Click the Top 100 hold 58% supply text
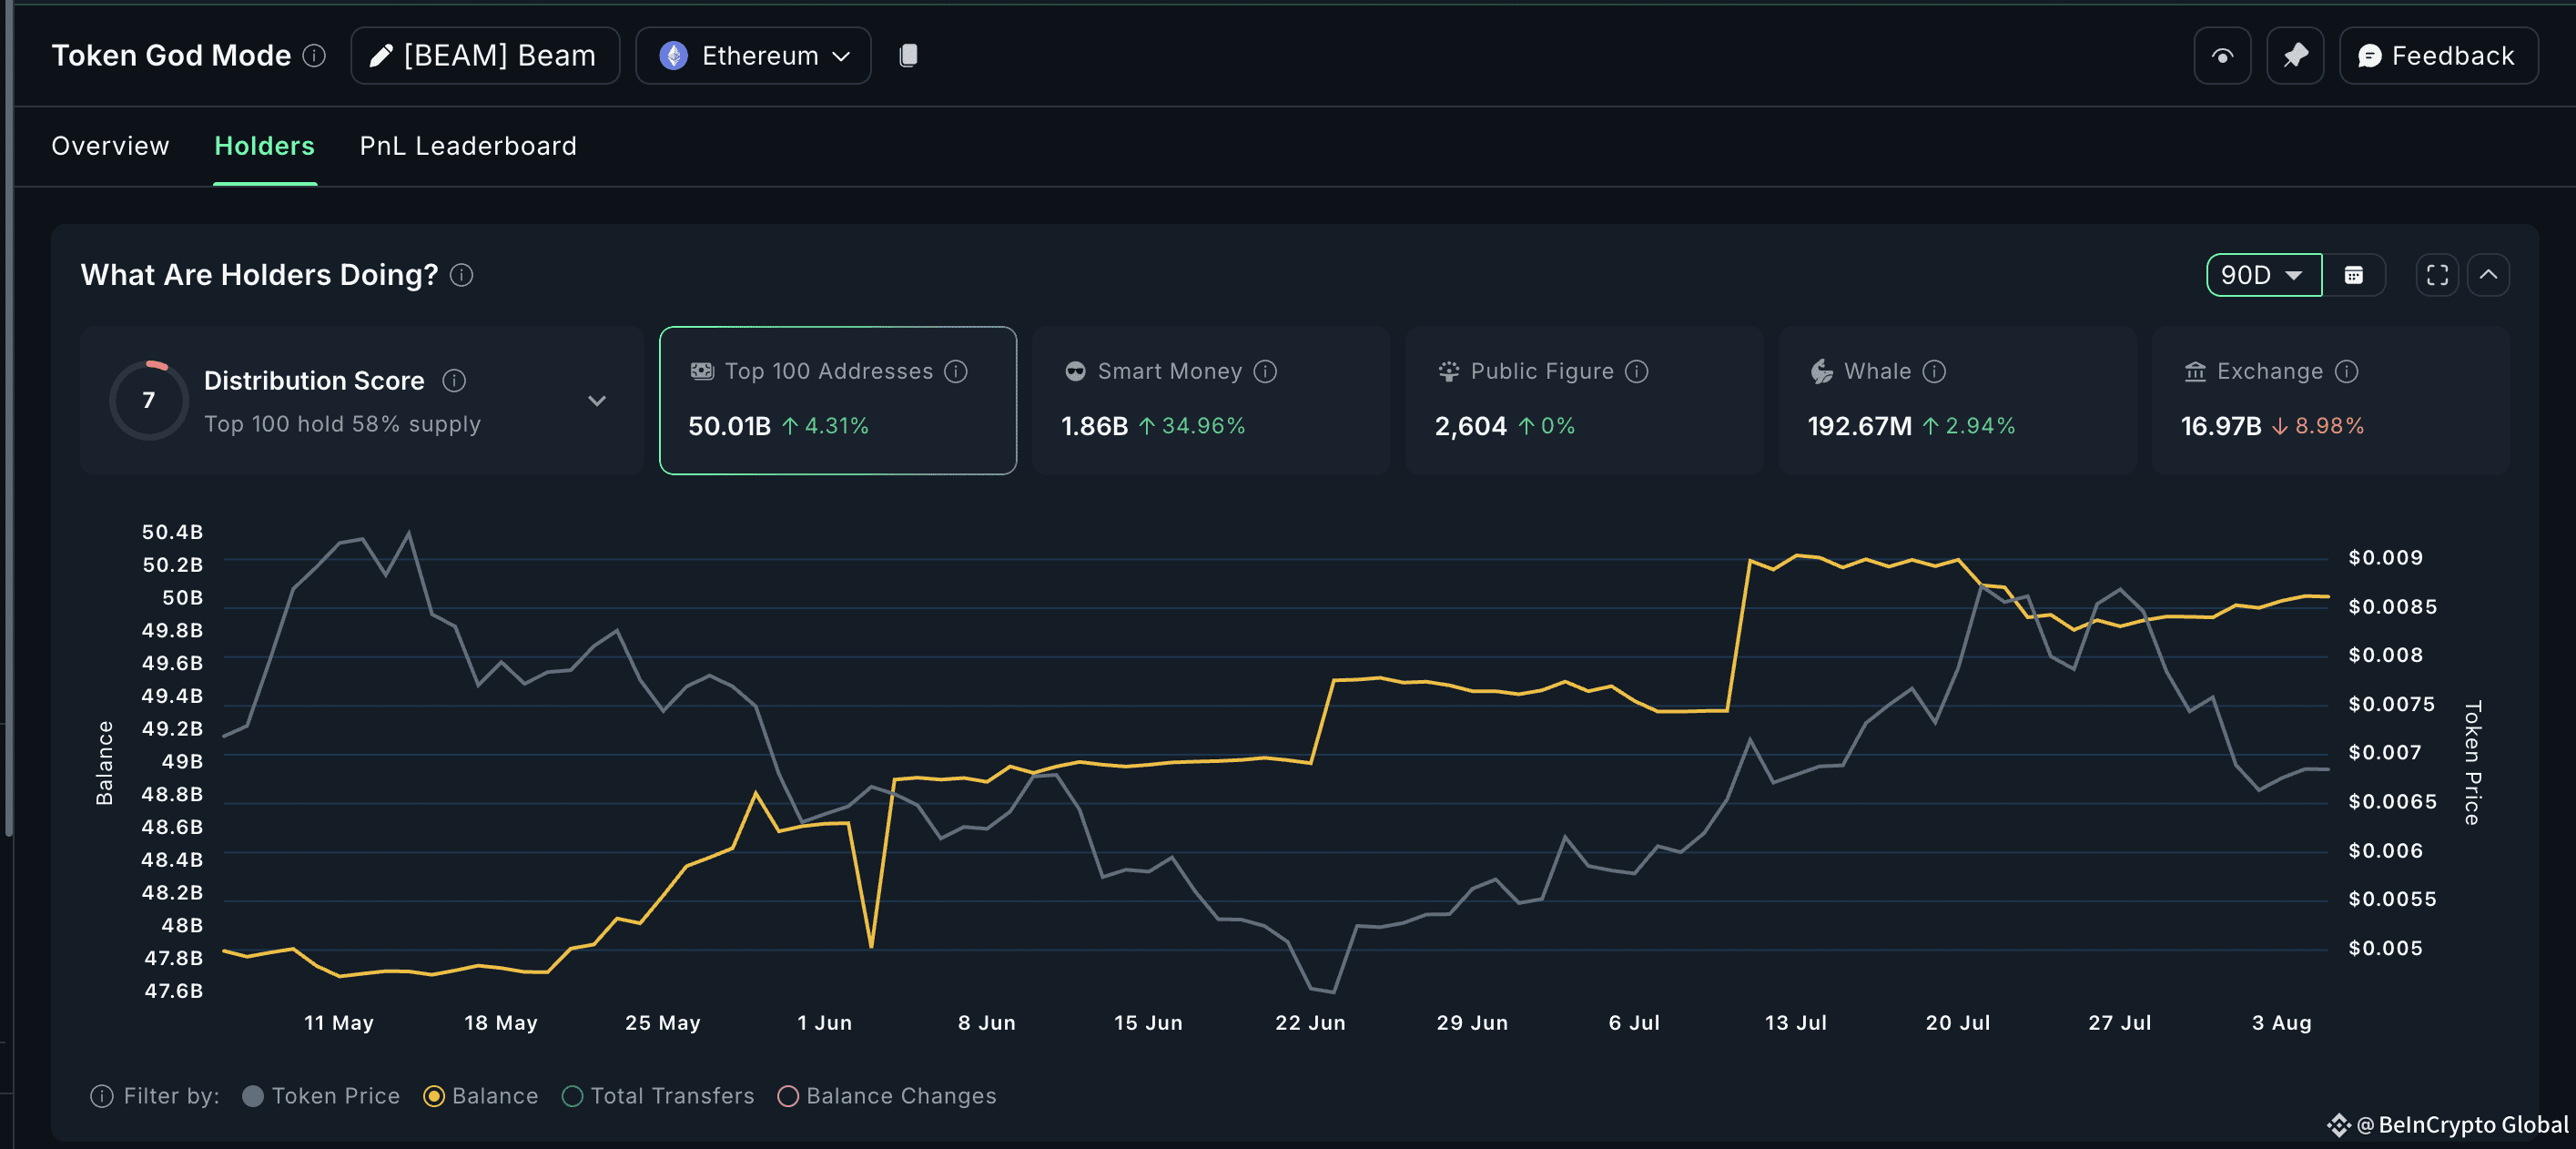 pyautogui.click(x=342, y=424)
